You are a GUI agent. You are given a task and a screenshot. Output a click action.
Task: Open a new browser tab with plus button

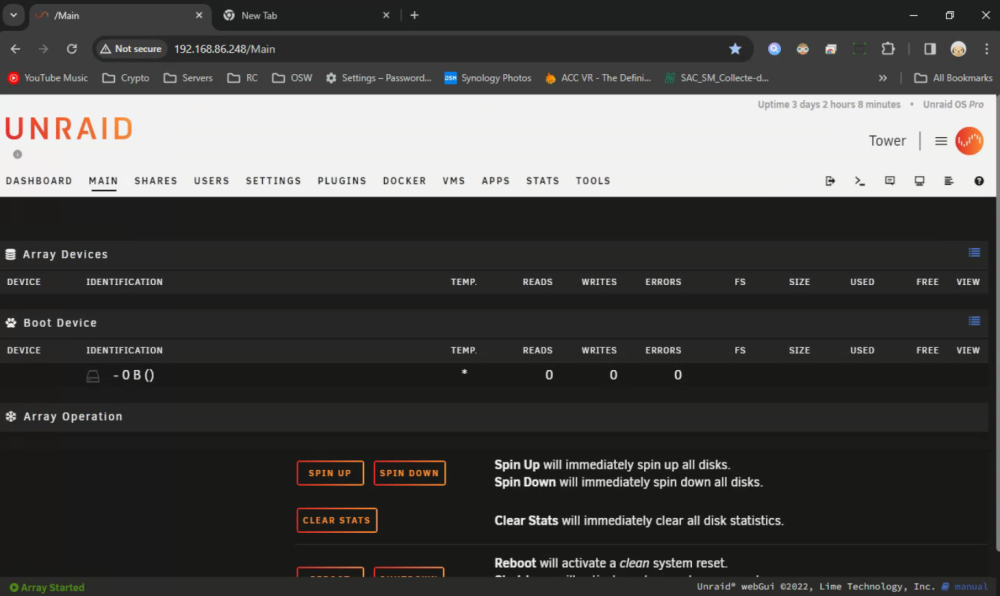pyautogui.click(x=415, y=15)
